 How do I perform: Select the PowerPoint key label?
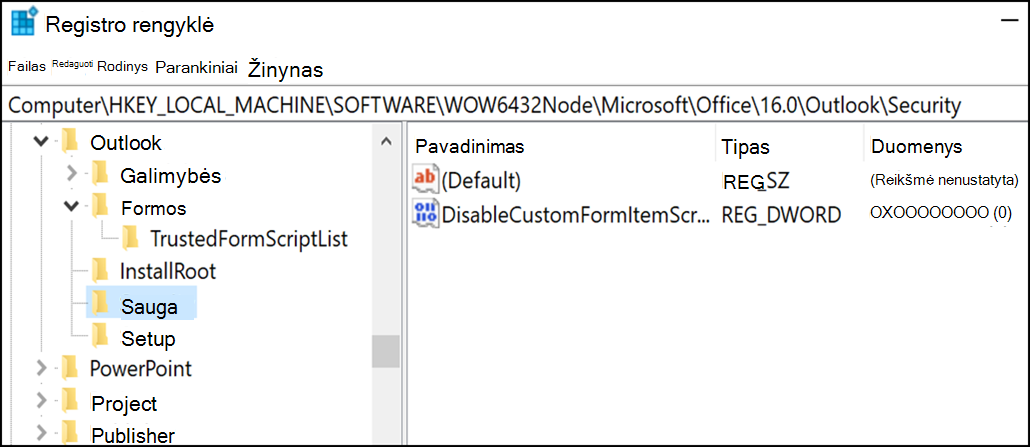coord(141,368)
